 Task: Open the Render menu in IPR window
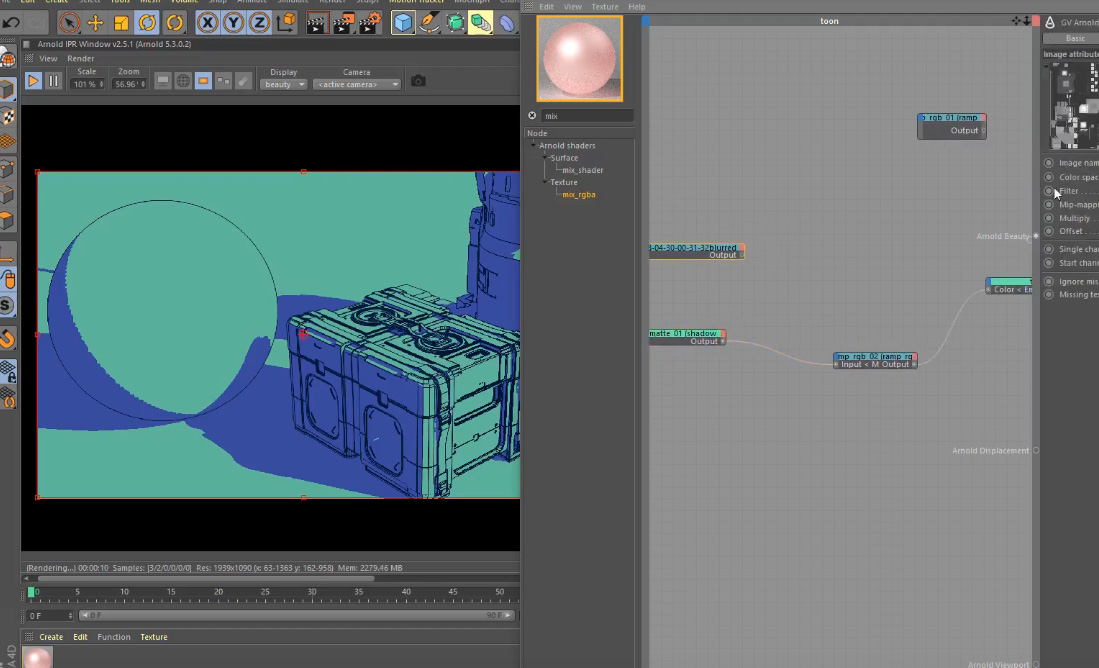[81, 59]
